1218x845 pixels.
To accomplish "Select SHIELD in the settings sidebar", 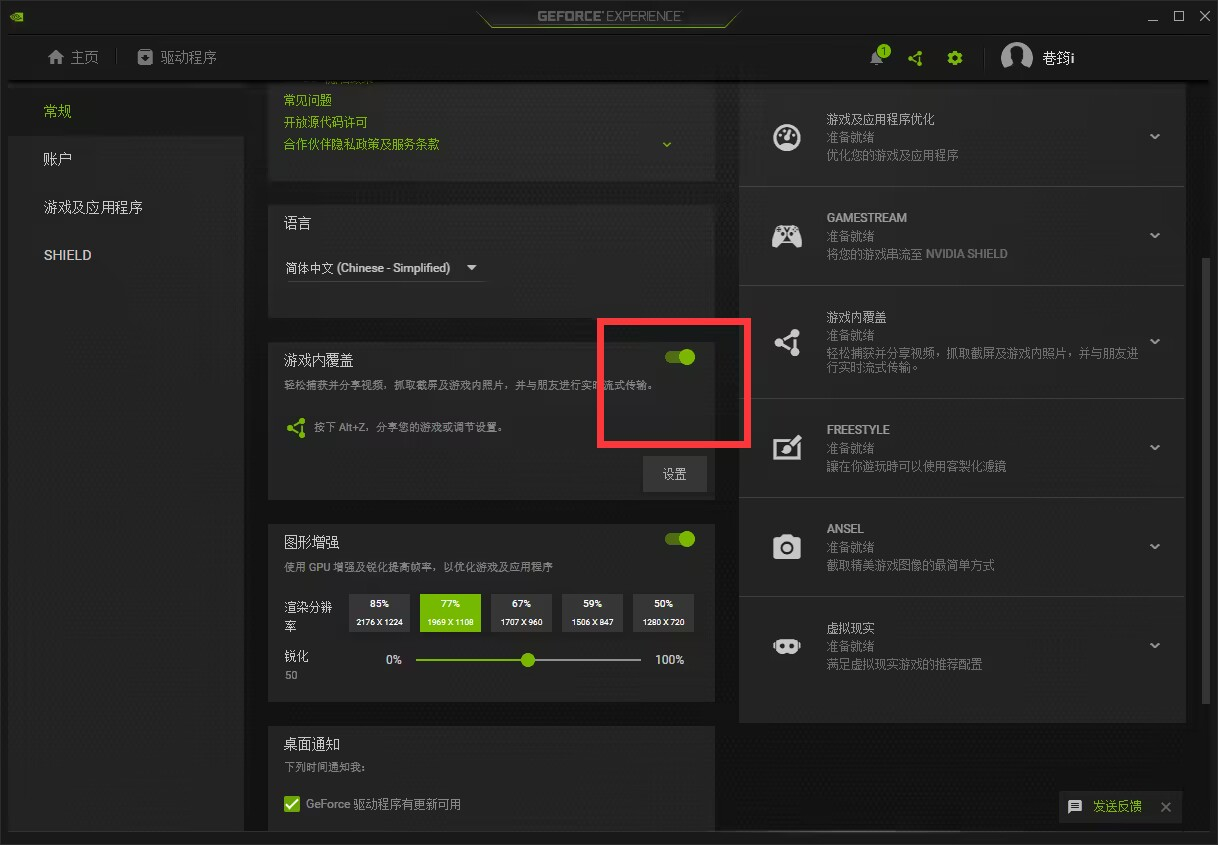I will tap(68, 255).
